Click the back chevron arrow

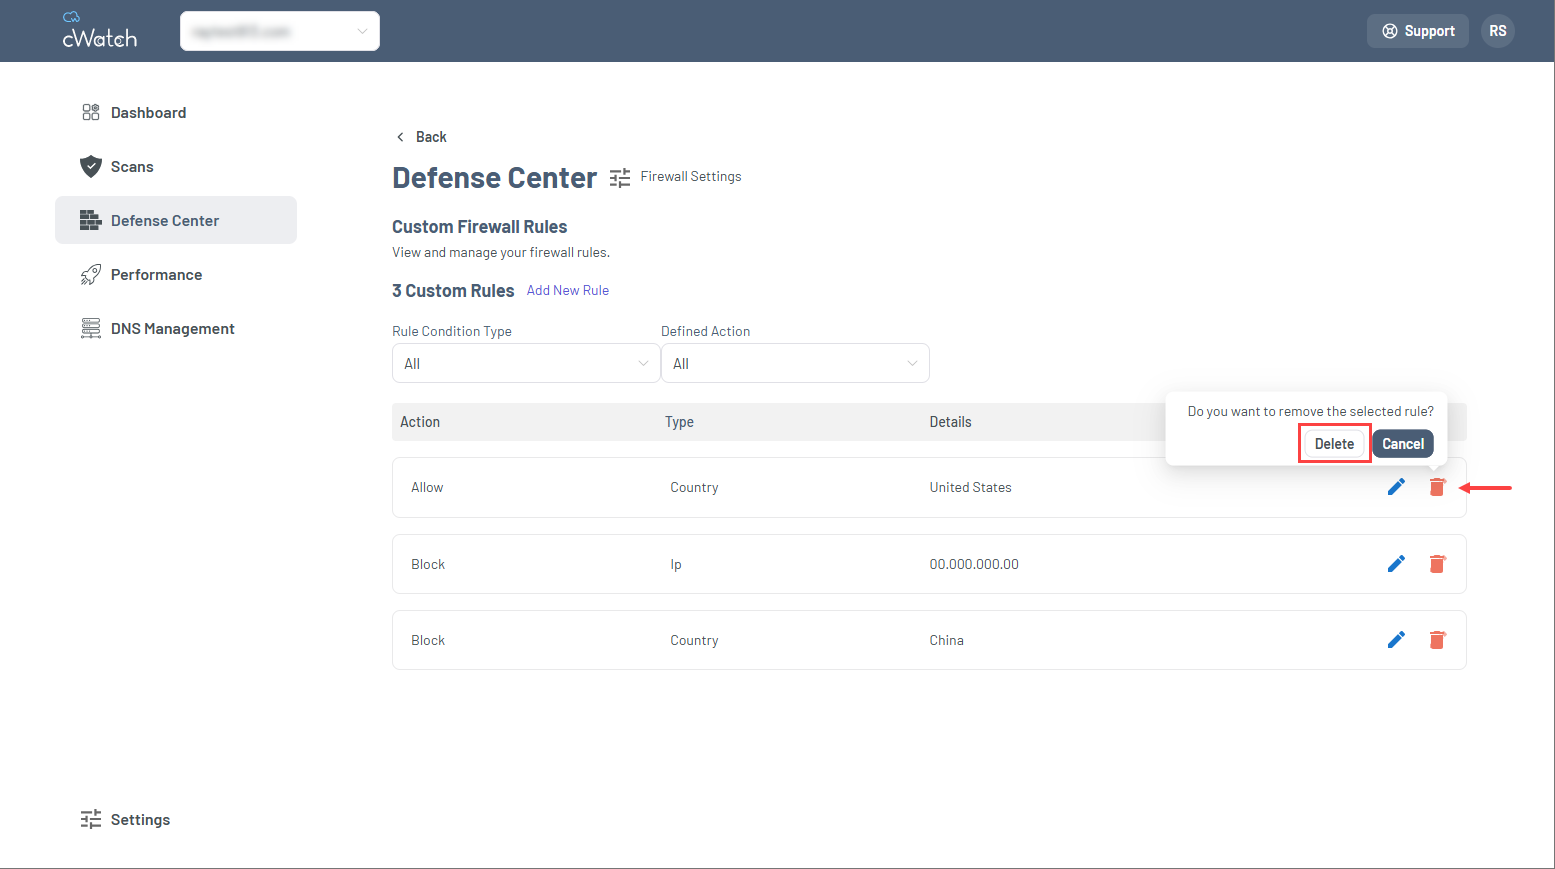[x=400, y=137]
